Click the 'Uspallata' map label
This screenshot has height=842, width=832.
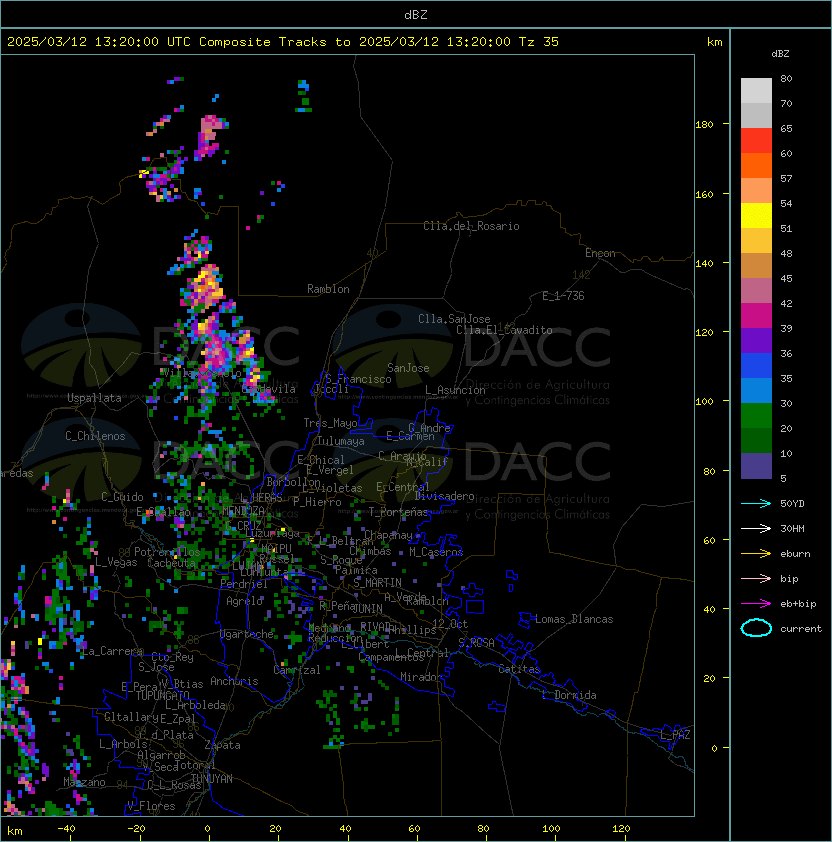click(x=94, y=398)
